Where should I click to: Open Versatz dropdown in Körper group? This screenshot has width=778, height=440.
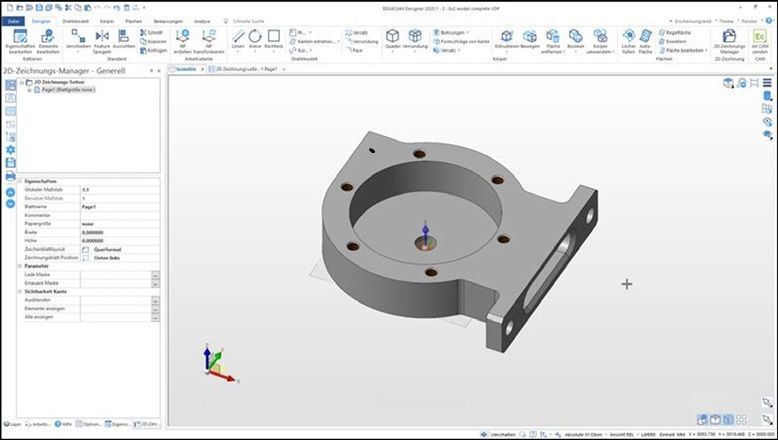(x=446, y=51)
